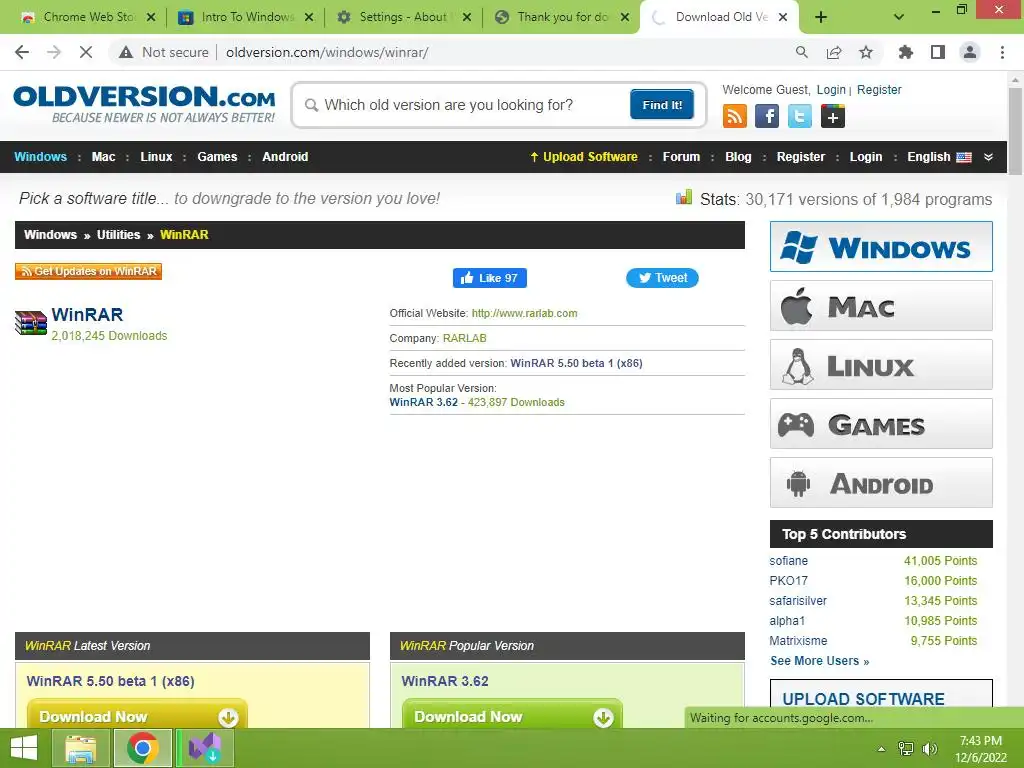Switch to the Thank you for downloading tab
The width and height of the screenshot is (1024, 768).
pos(561,17)
